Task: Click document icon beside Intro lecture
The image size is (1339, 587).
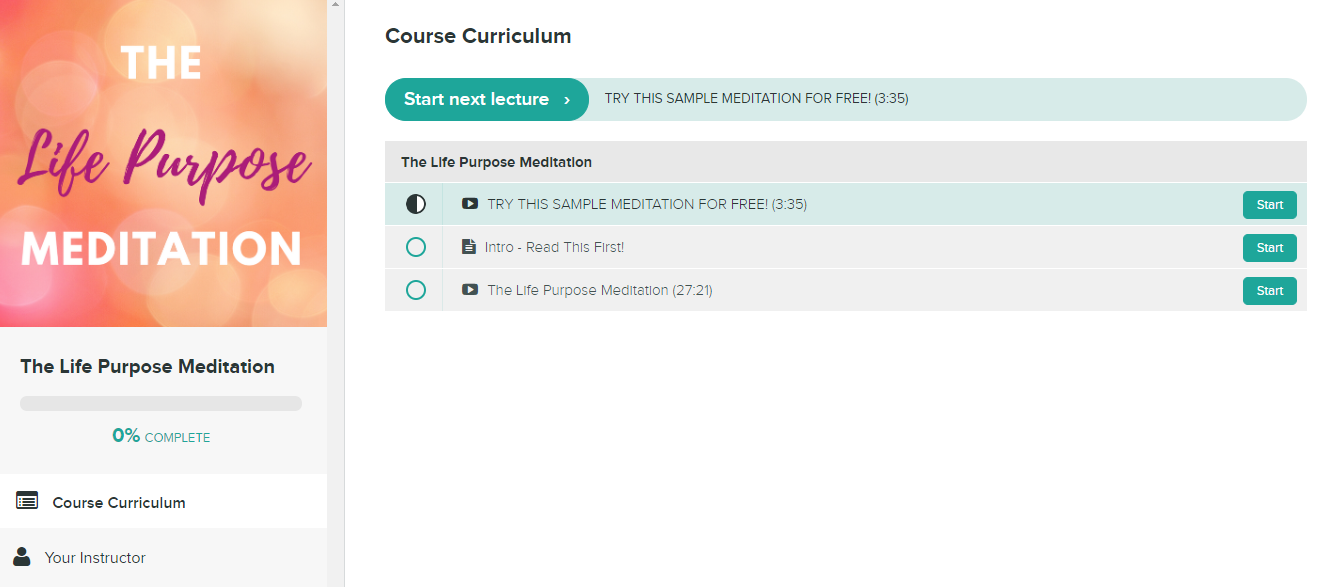Action: click(468, 247)
